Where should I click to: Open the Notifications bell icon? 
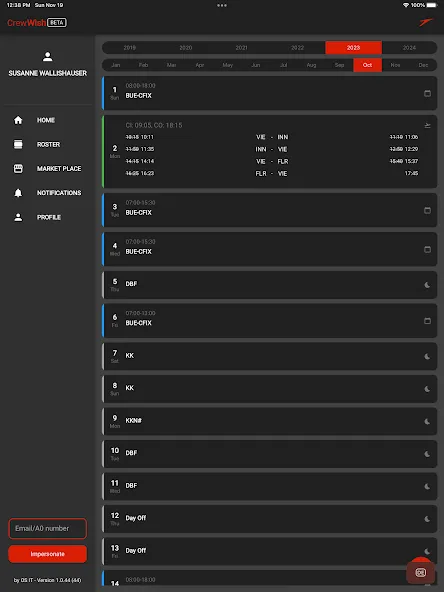coord(18,193)
